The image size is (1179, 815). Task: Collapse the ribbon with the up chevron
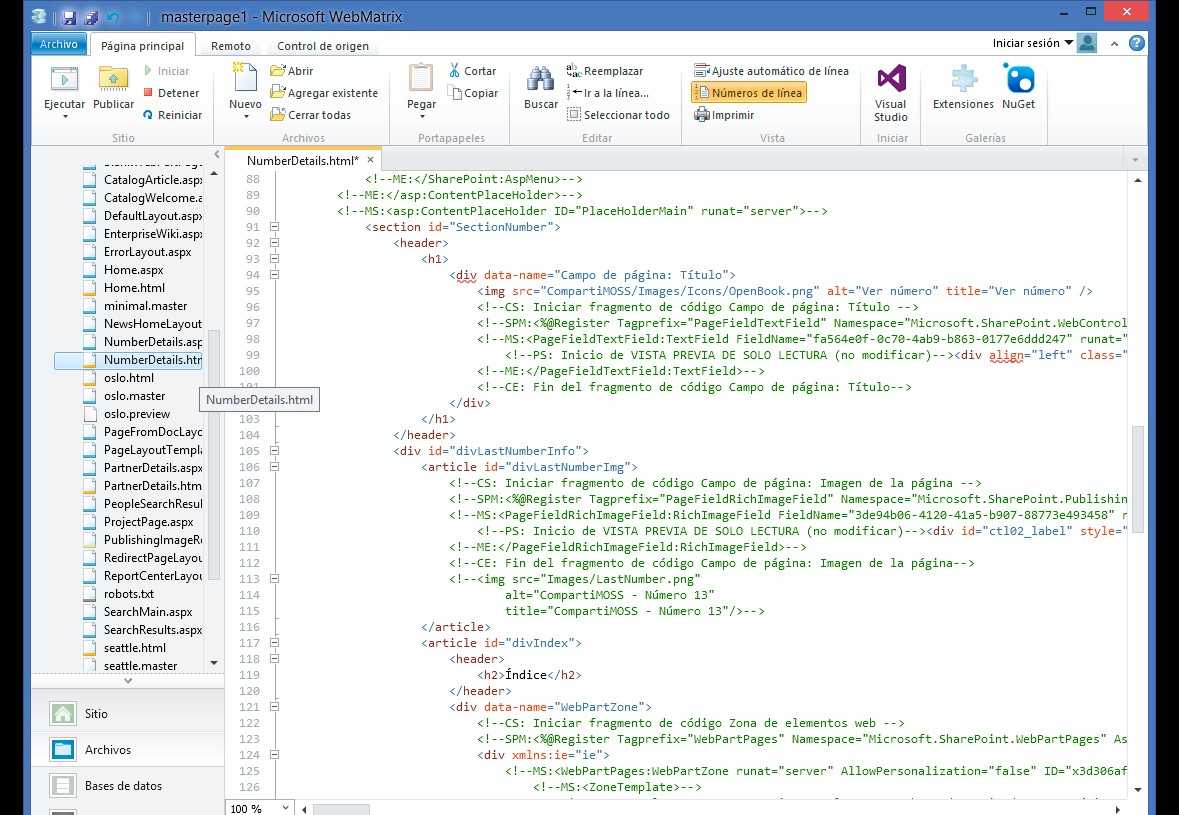click(1114, 44)
